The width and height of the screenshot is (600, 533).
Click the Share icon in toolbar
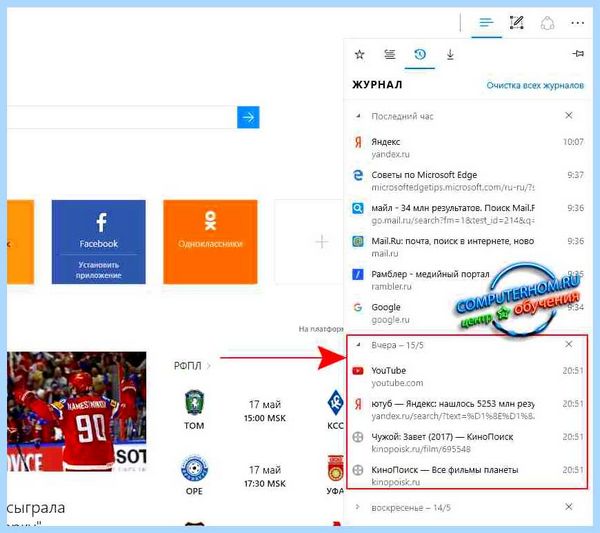pos(547,23)
